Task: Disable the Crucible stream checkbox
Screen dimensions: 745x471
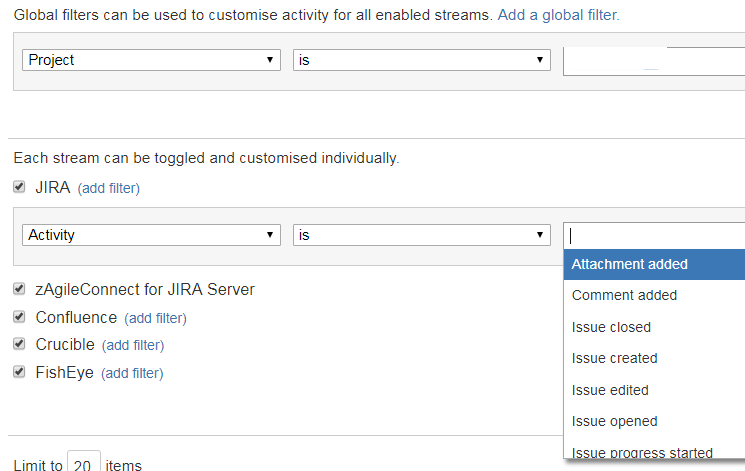Action: pos(19,344)
